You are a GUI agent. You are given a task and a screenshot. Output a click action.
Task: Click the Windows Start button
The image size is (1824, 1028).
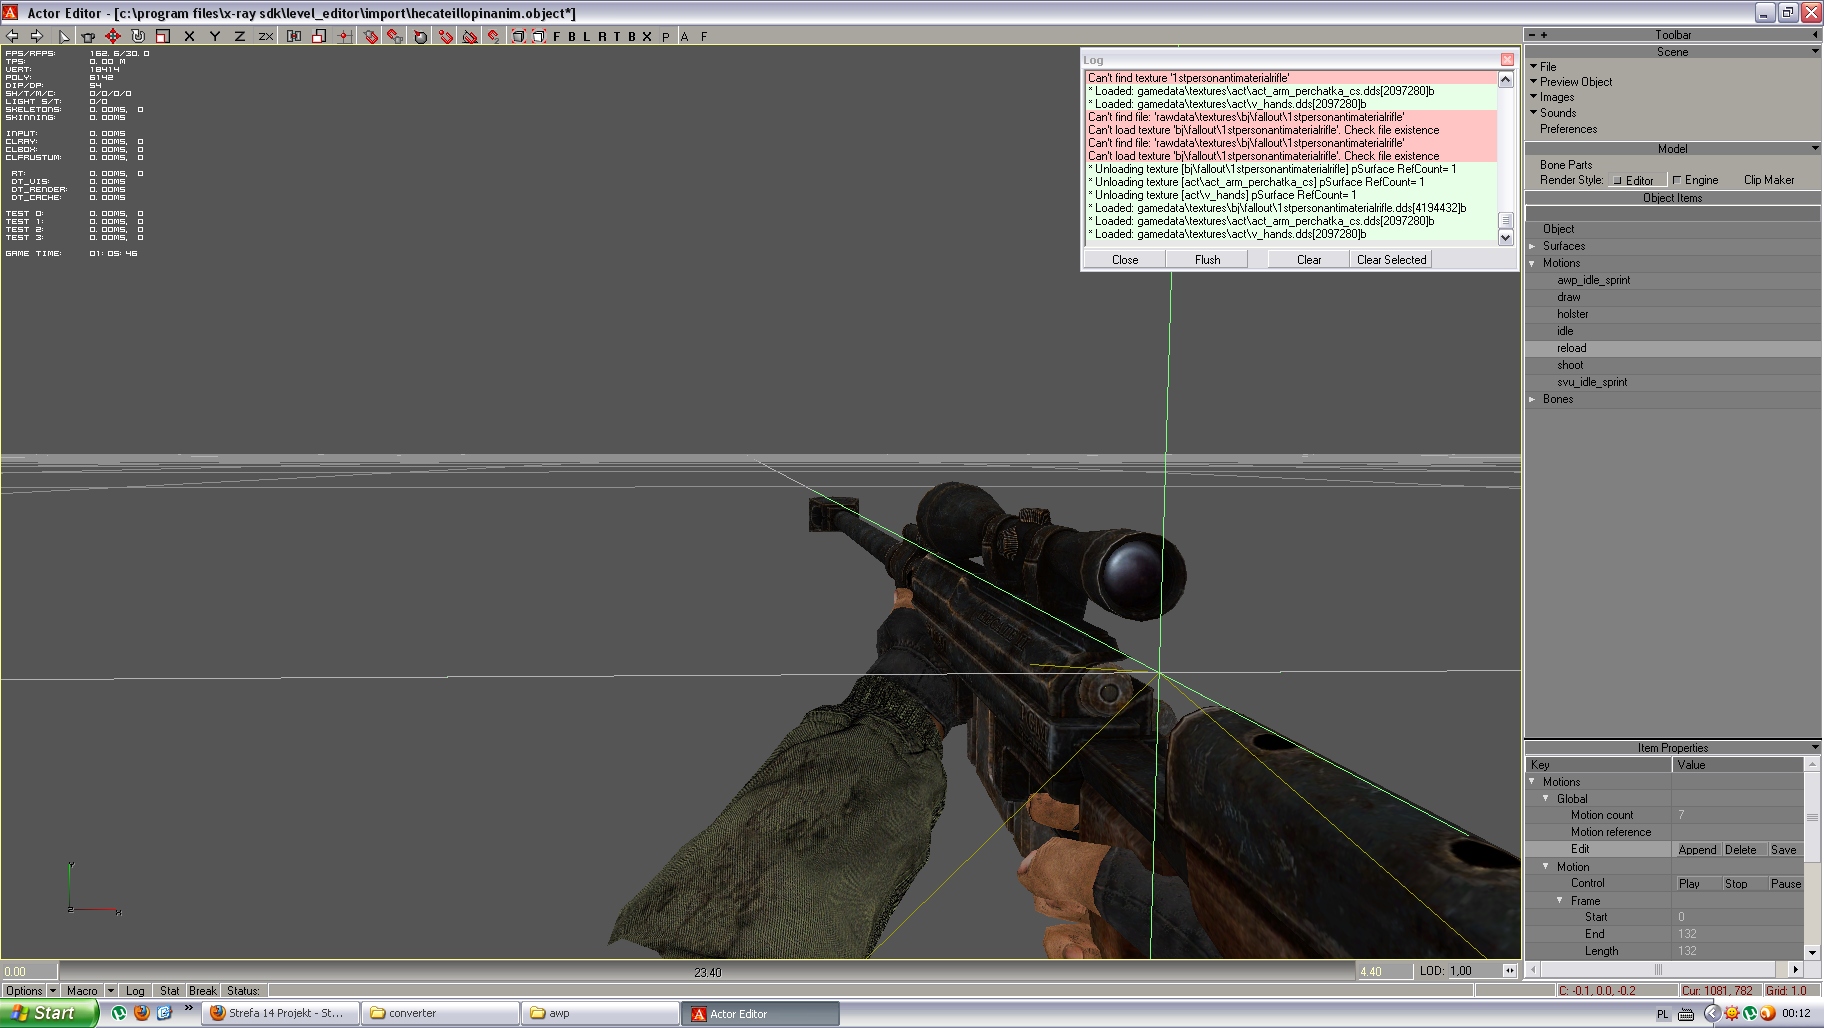49,1013
